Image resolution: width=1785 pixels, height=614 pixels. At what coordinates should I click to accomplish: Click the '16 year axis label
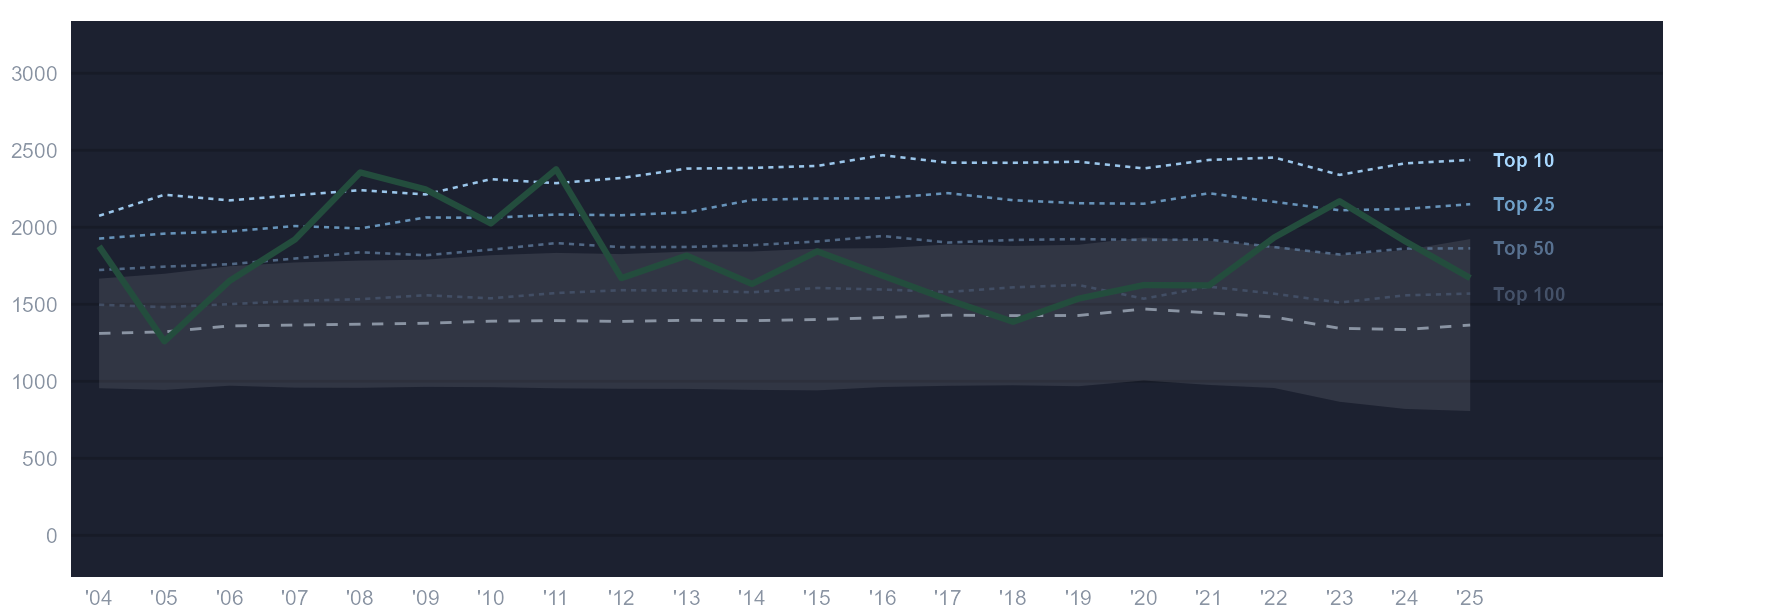882,597
